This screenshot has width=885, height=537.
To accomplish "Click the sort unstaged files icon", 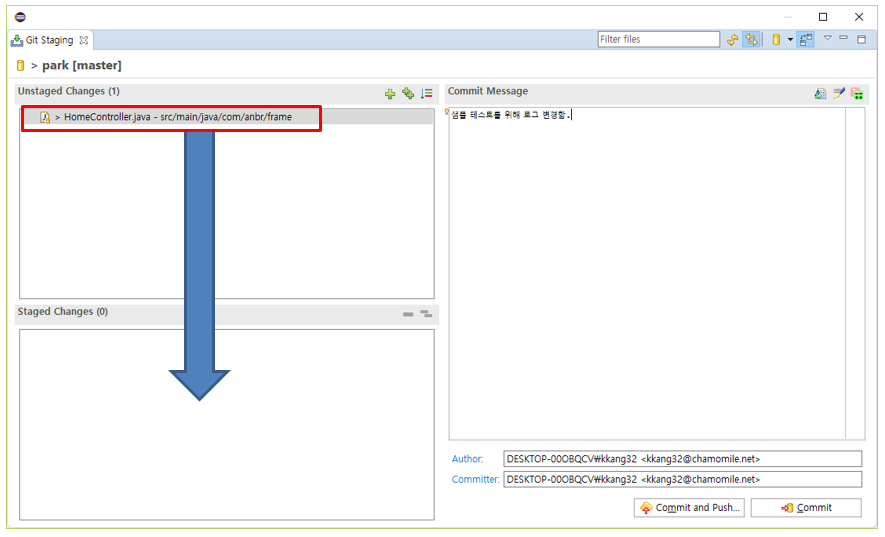I will point(427,93).
